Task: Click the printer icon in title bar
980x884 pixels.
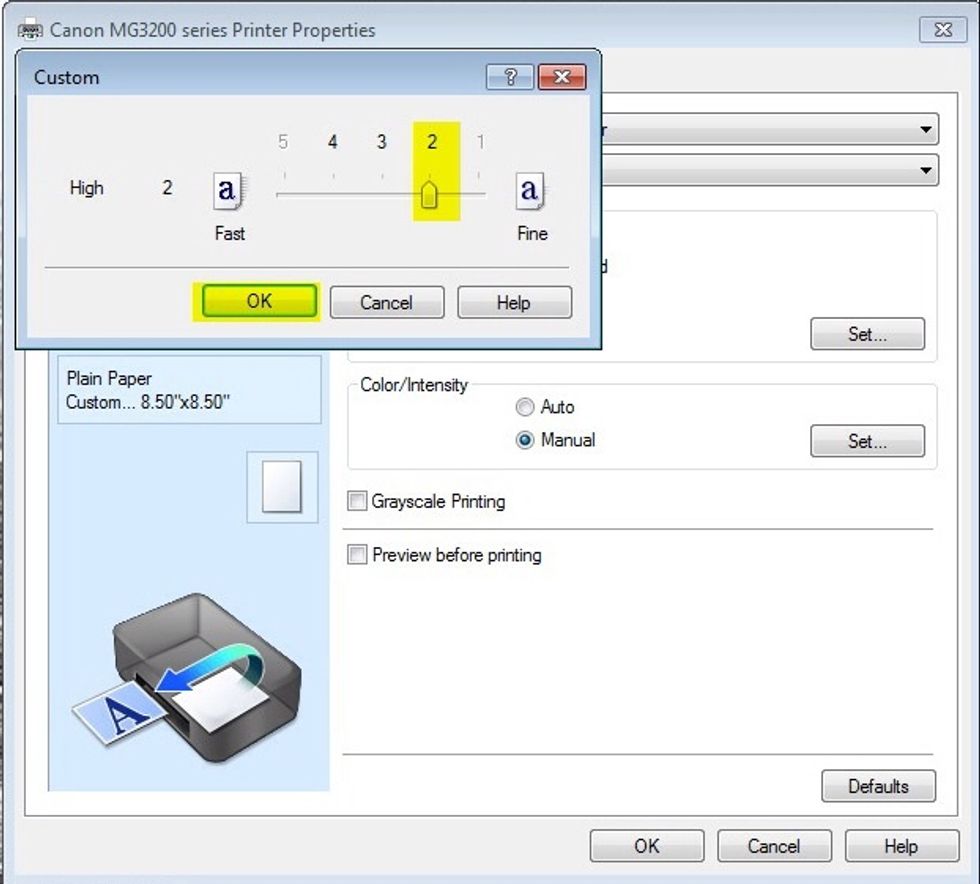Action: tap(31, 30)
